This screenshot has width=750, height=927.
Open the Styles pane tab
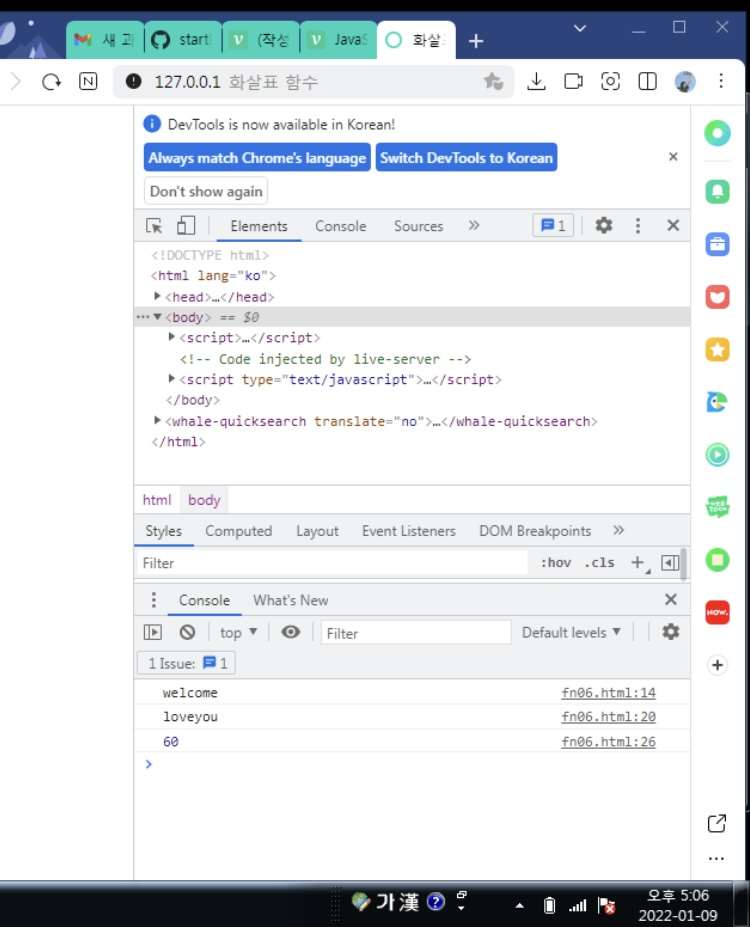[x=164, y=531]
